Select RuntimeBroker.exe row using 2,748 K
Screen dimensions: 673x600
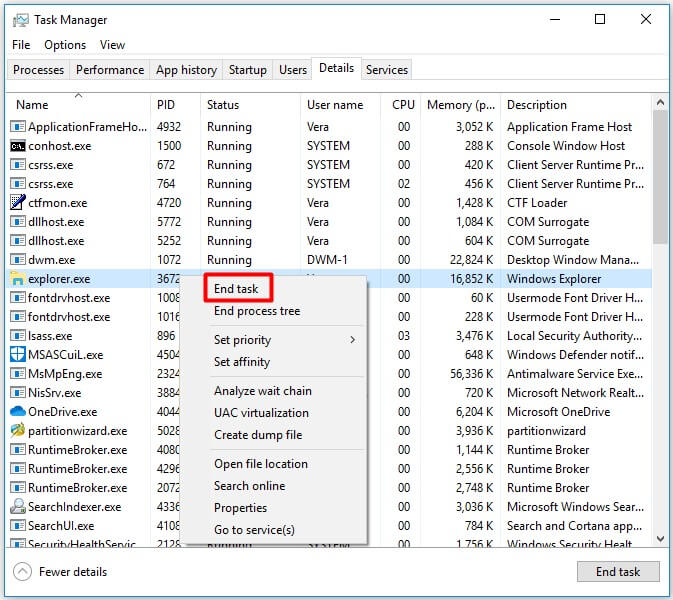pyautogui.click(x=330, y=488)
